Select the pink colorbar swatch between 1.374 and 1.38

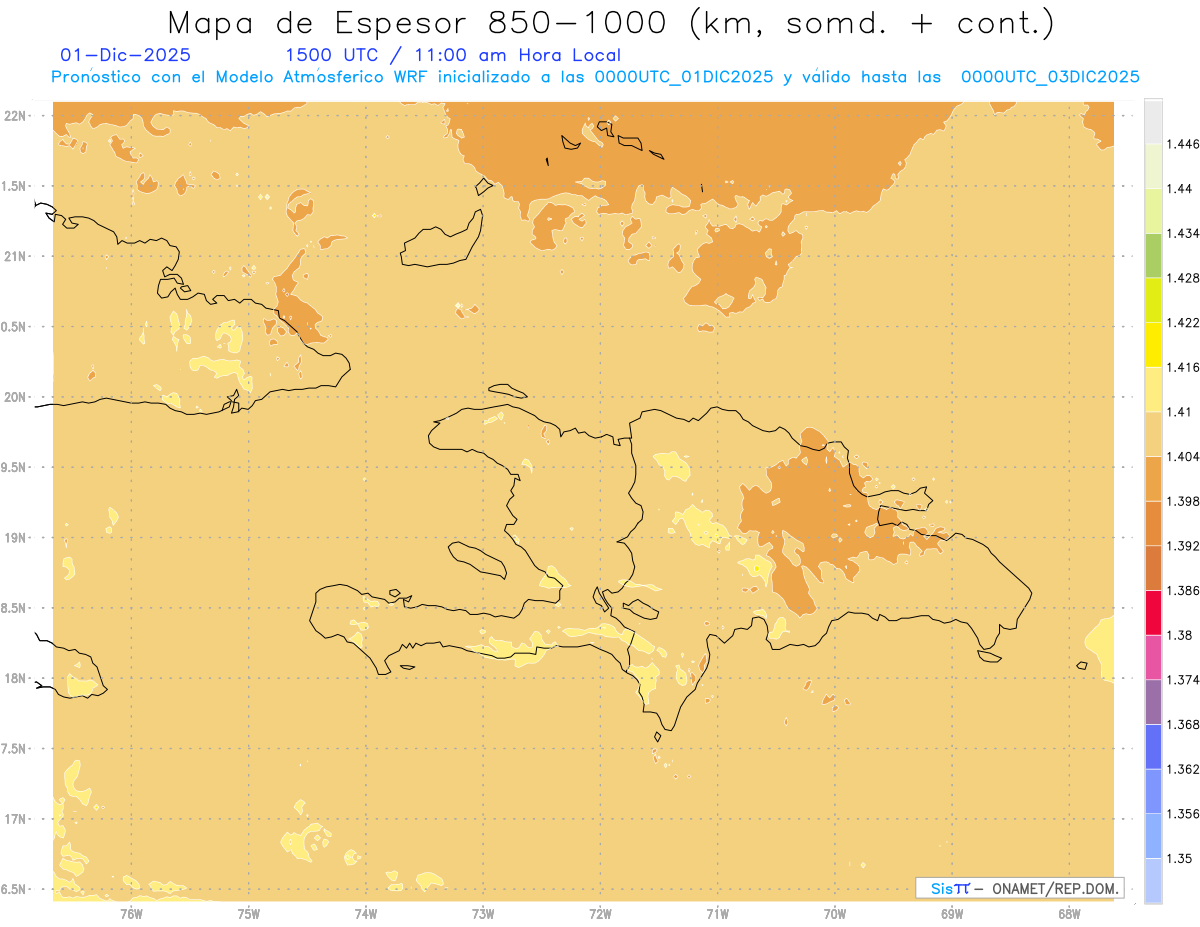[1153, 657]
